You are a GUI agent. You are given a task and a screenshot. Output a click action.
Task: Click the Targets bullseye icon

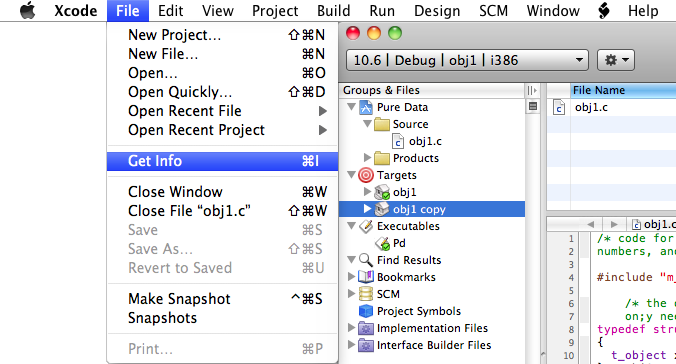tap(366, 175)
